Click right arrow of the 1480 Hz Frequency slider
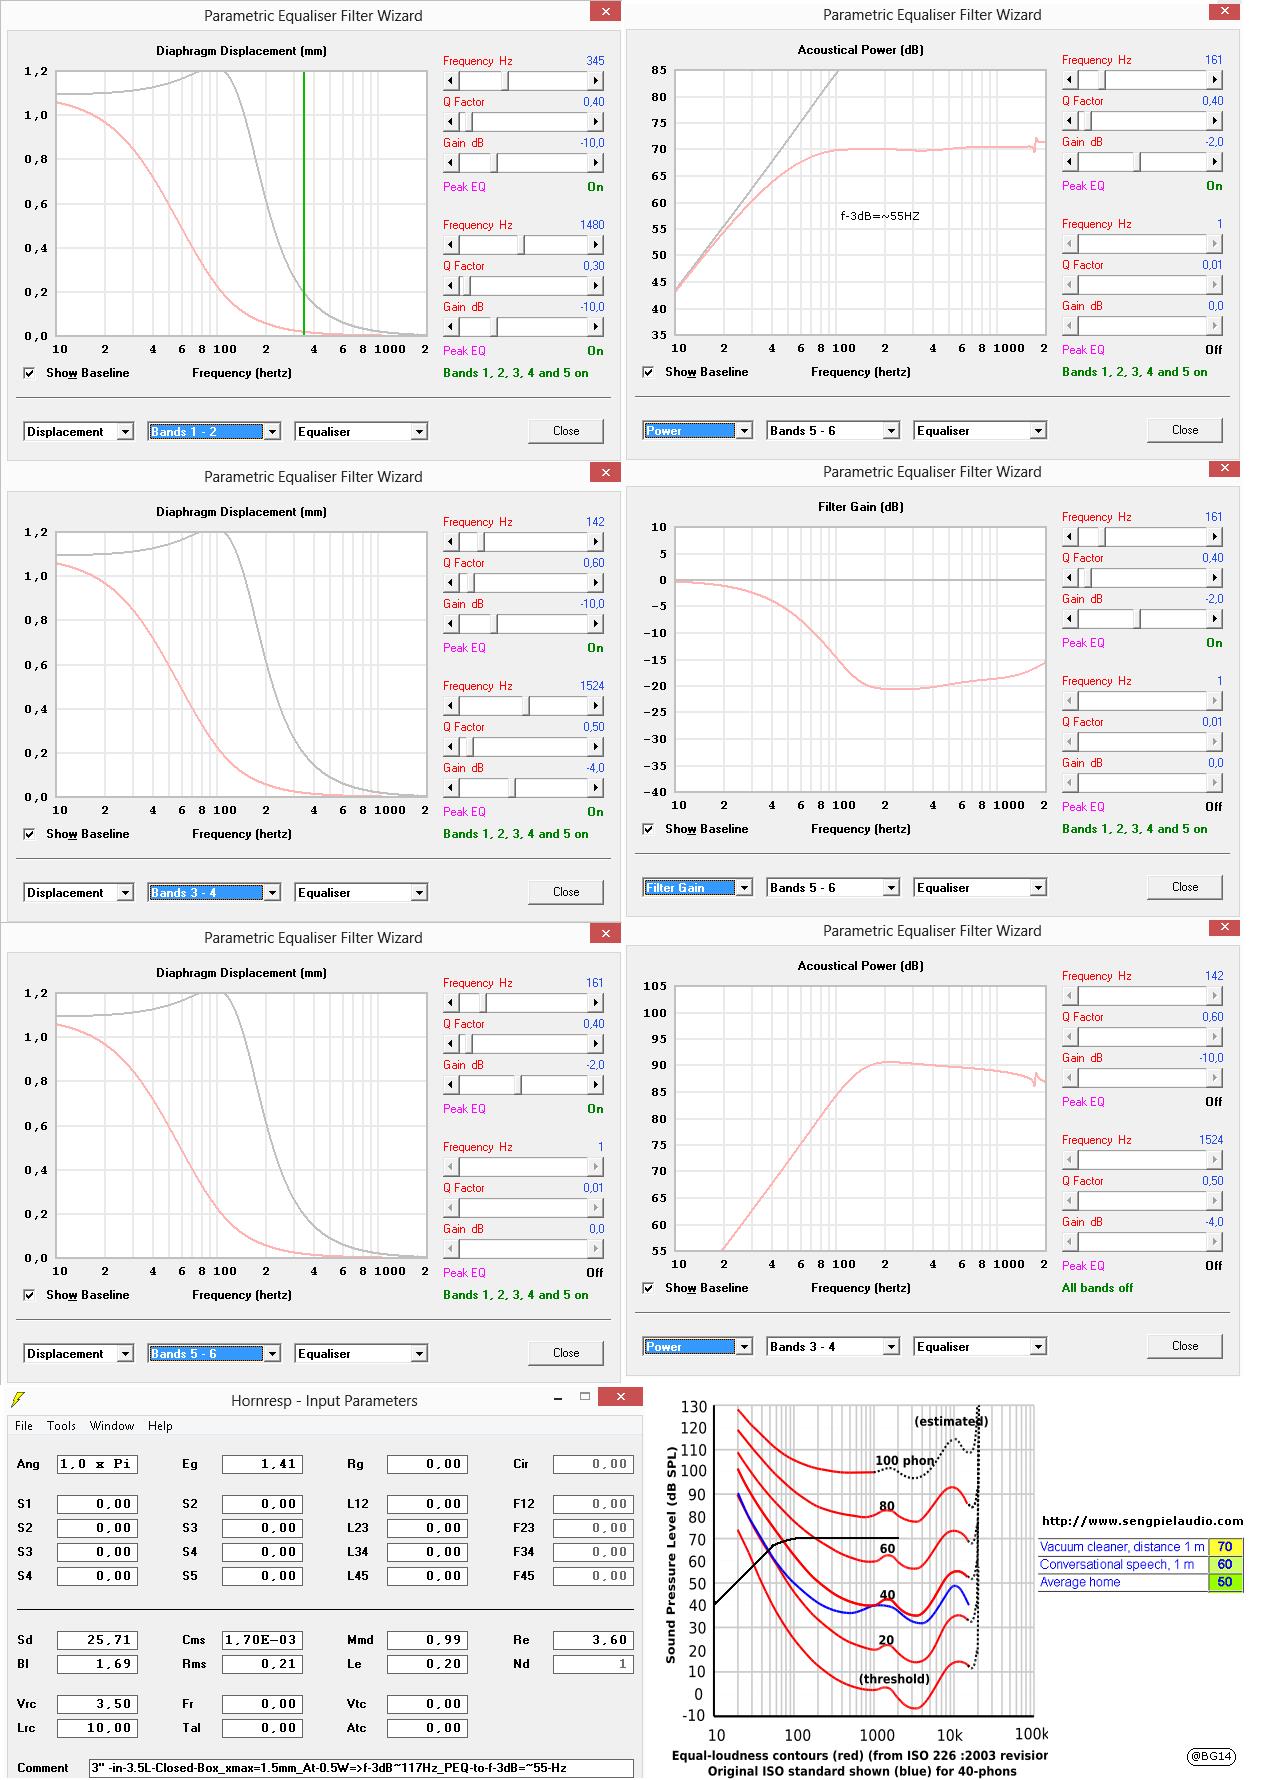 tap(596, 245)
